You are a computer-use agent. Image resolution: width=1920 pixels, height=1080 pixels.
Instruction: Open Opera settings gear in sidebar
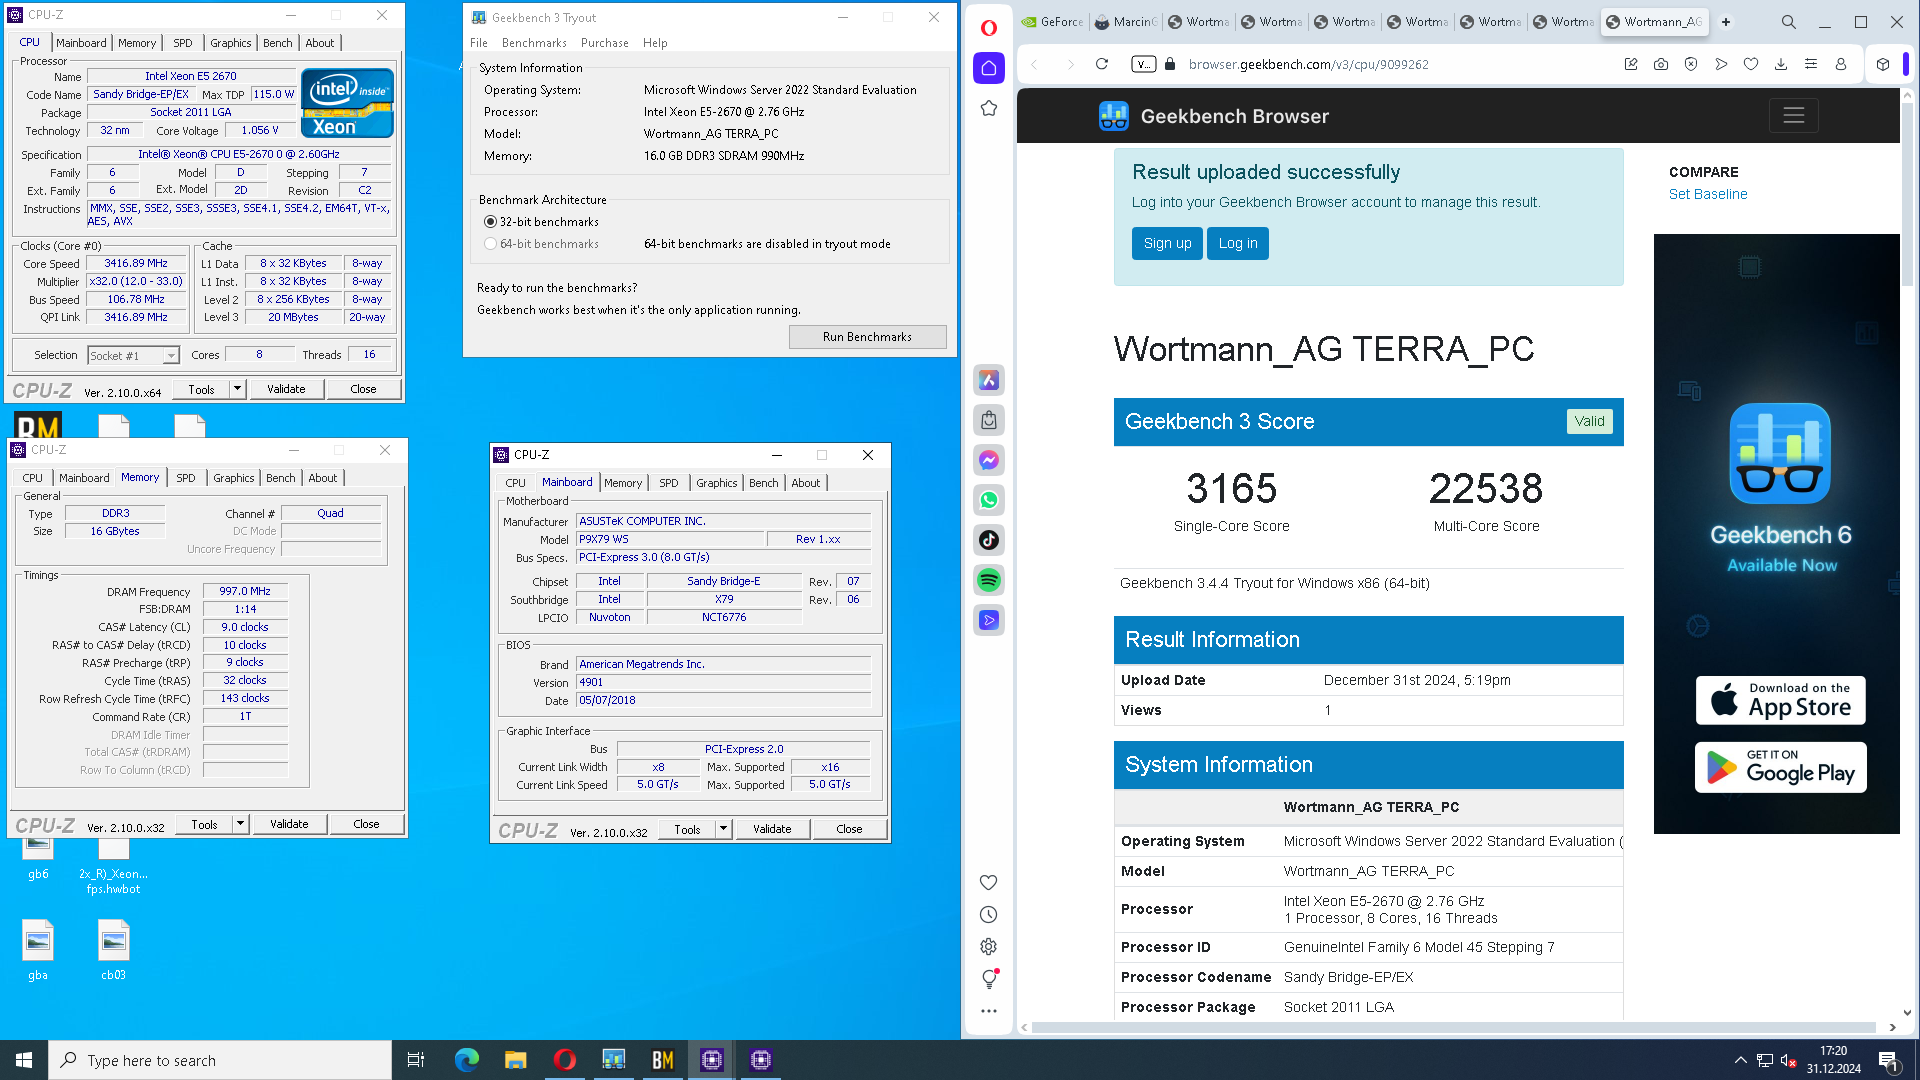989,946
